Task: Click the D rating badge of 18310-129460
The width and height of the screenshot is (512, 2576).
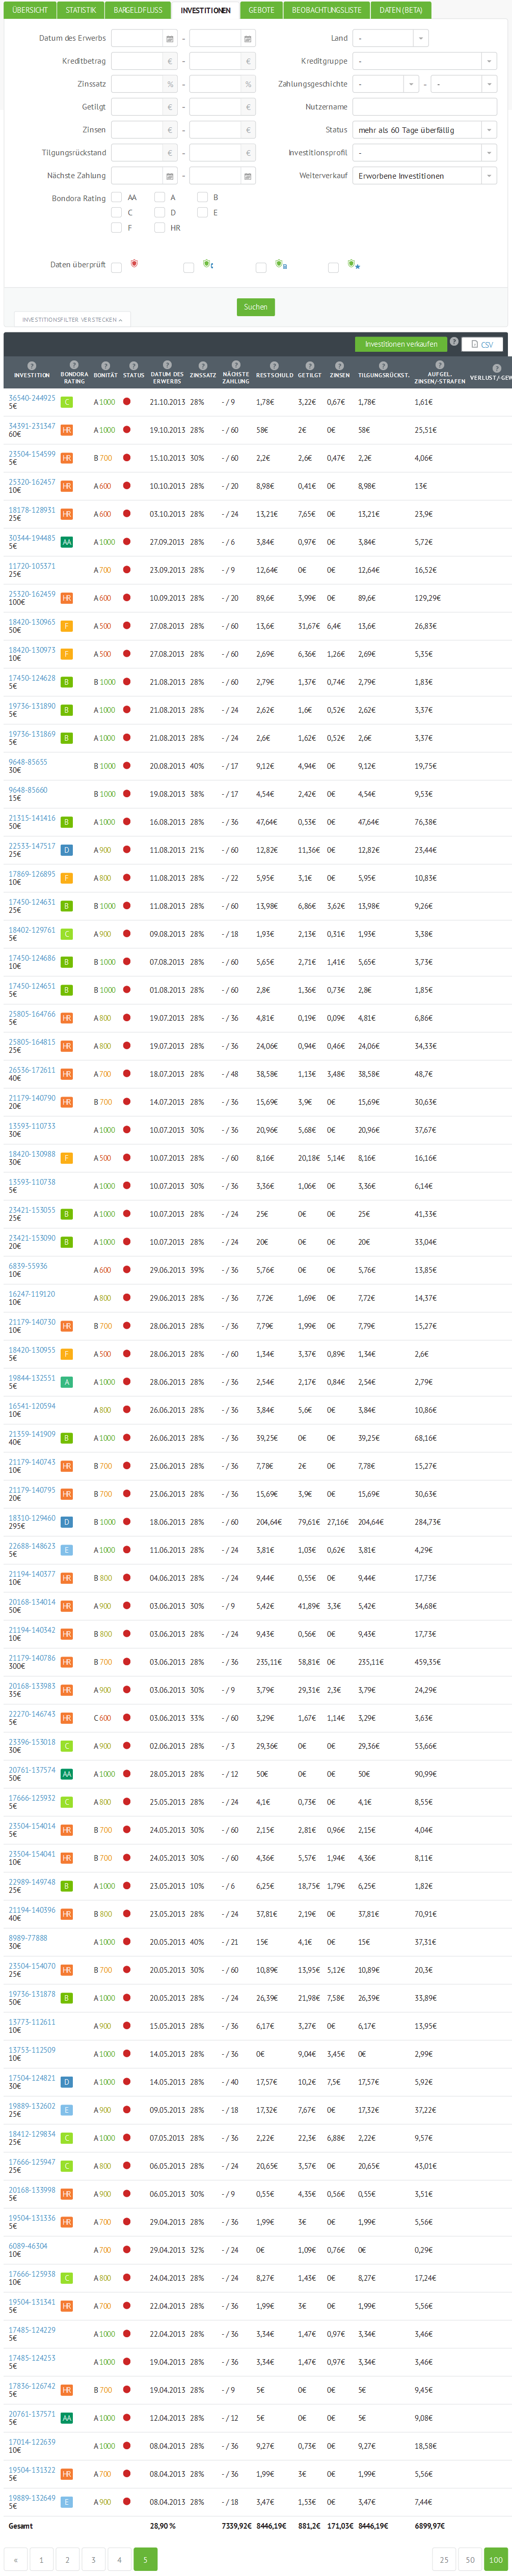Action: click(67, 1522)
